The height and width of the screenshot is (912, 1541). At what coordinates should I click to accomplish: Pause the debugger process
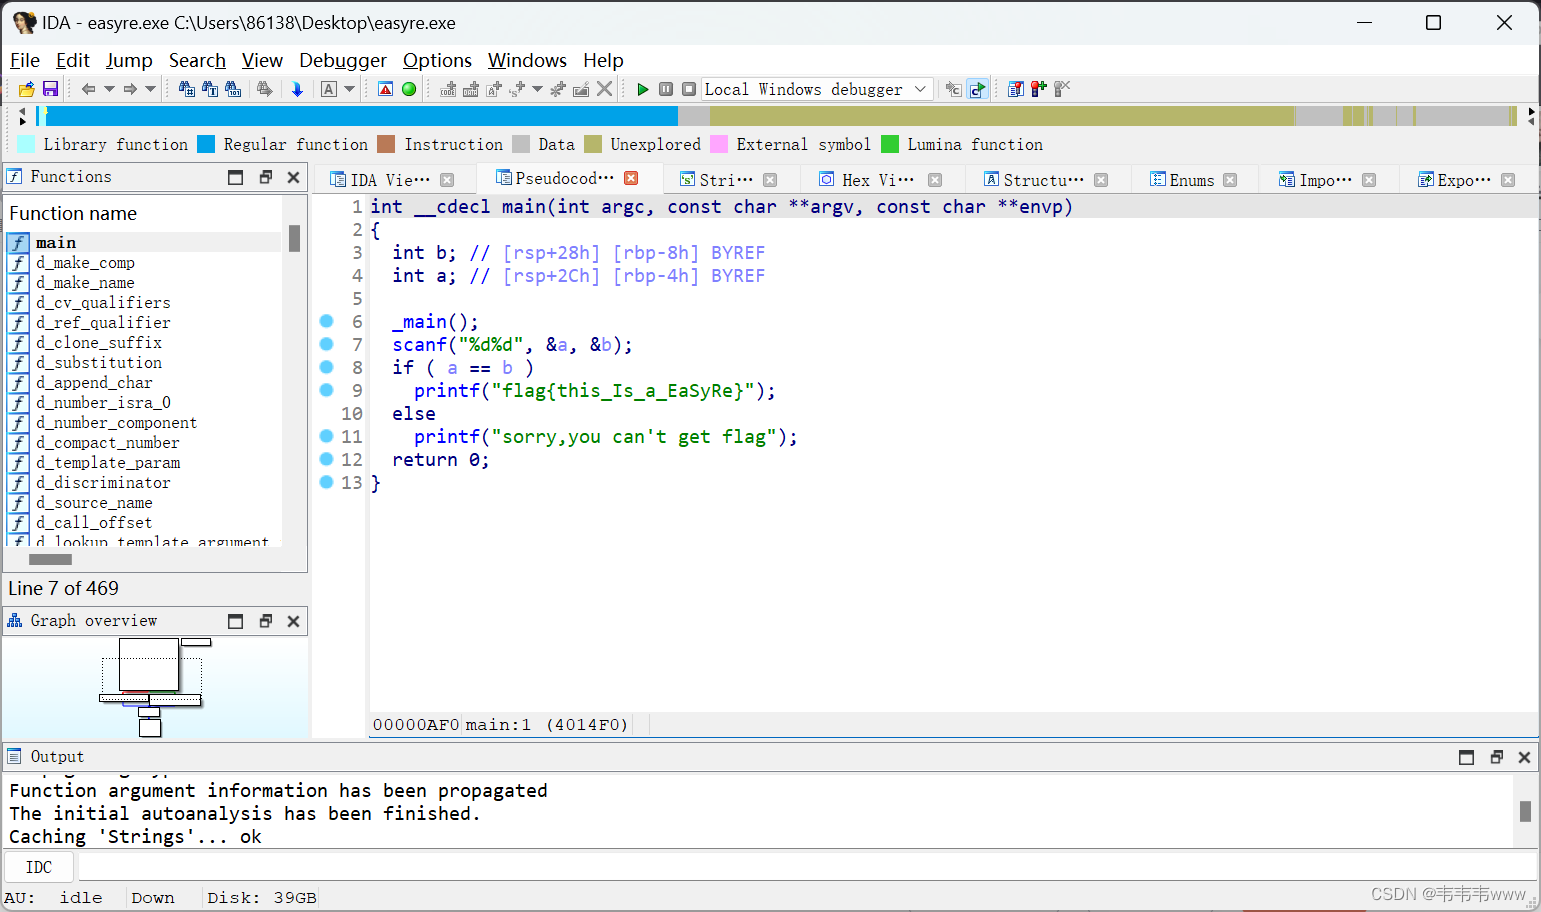point(666,89)
